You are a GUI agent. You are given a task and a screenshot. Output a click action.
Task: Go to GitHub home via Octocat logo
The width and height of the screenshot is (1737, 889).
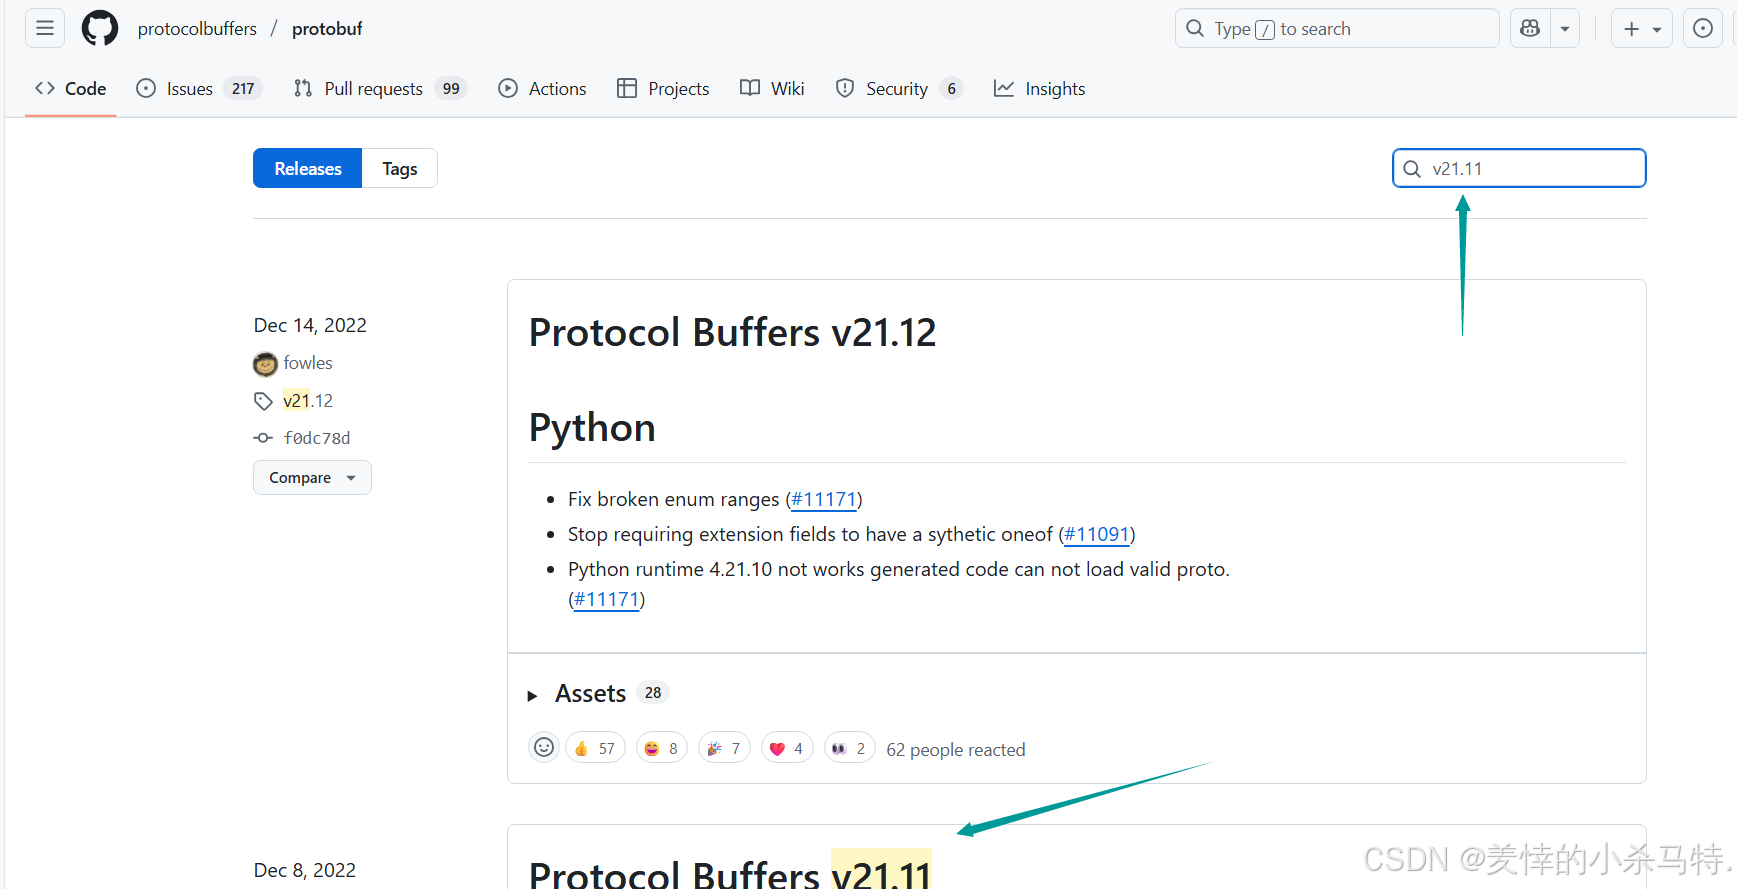tap(100, 28)
